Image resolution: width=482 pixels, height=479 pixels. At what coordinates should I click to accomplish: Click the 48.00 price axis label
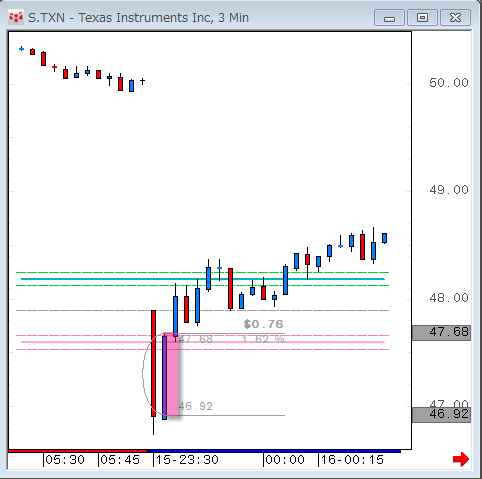[449, 298]
